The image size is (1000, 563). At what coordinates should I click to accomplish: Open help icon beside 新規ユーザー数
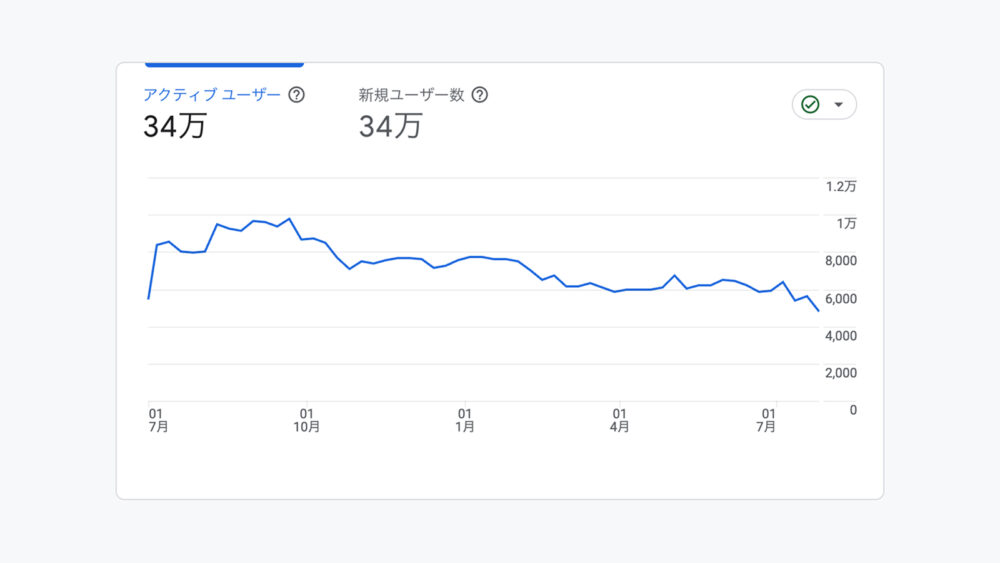pos(480,95)
